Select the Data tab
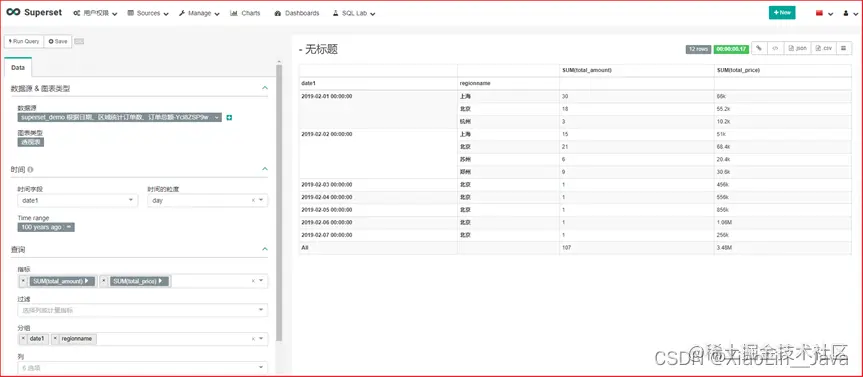 click(18, 67)
